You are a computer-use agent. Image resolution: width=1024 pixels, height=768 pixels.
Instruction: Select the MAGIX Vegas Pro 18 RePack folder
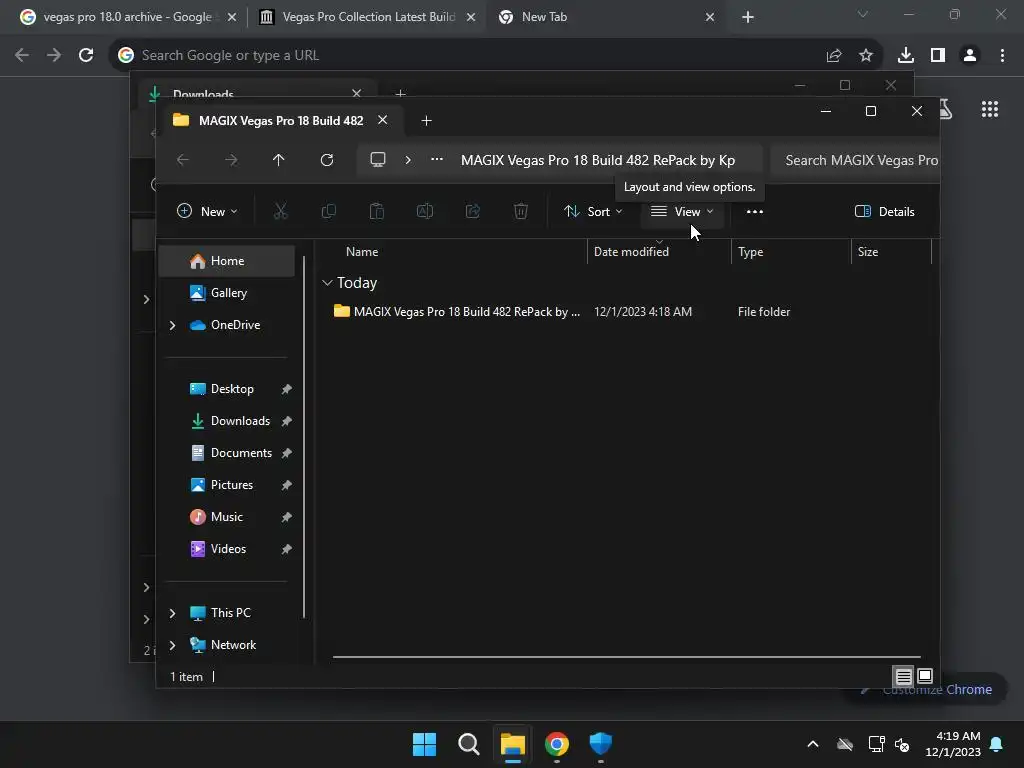click(x=456, y=312)
